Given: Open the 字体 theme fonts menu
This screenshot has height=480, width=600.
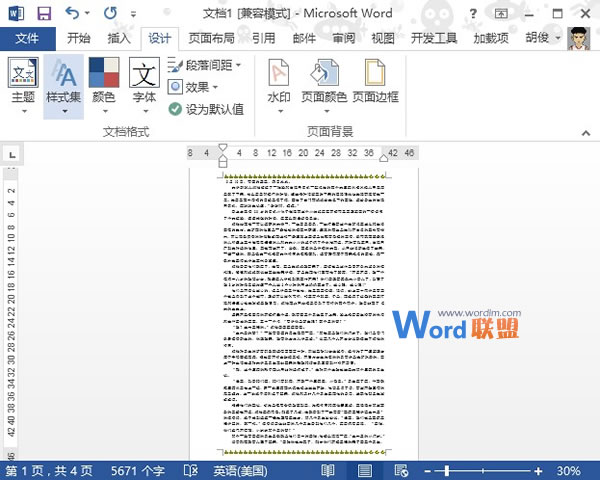Looking at the screenshot, I should pyautogui.click(x=144, y=86).
